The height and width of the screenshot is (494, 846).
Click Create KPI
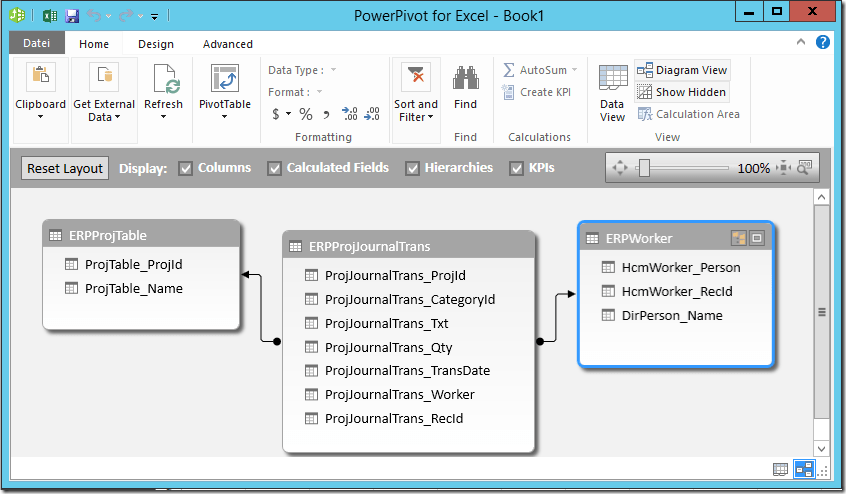click(x=537, y=92)
